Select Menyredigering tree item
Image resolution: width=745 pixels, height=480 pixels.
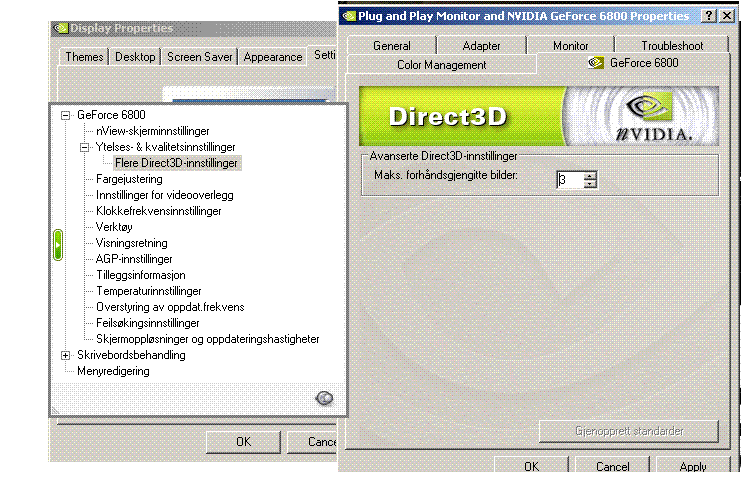(x=113, y=371)
